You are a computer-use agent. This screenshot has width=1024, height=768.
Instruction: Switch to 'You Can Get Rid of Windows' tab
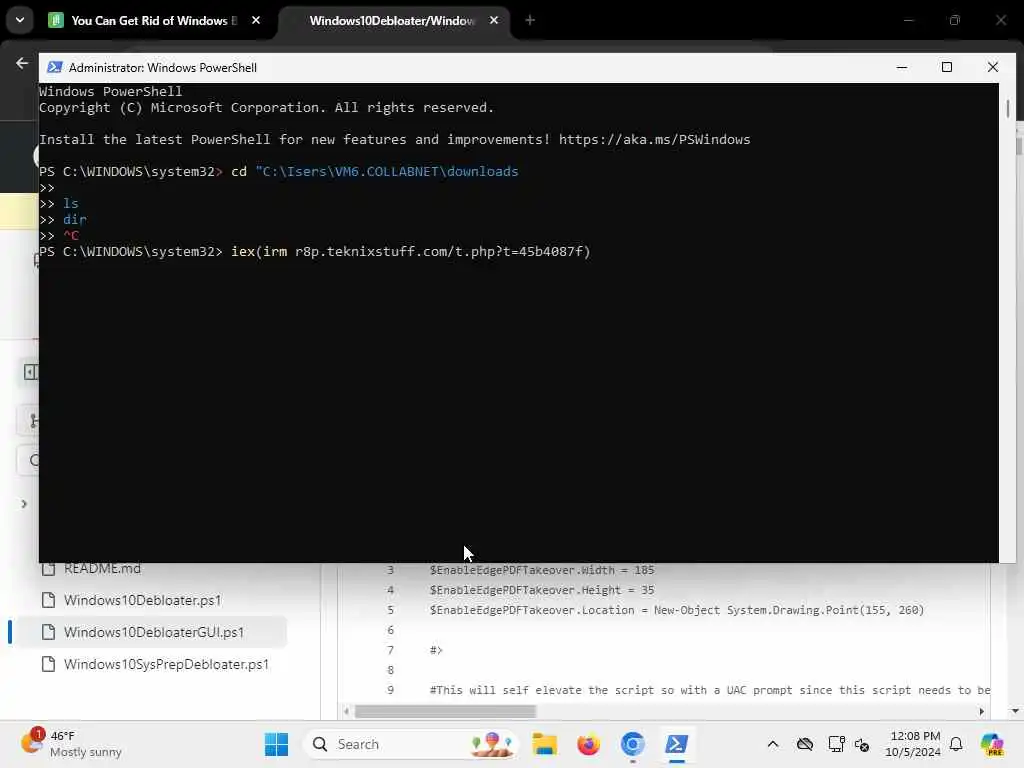(x=153, y=20)
